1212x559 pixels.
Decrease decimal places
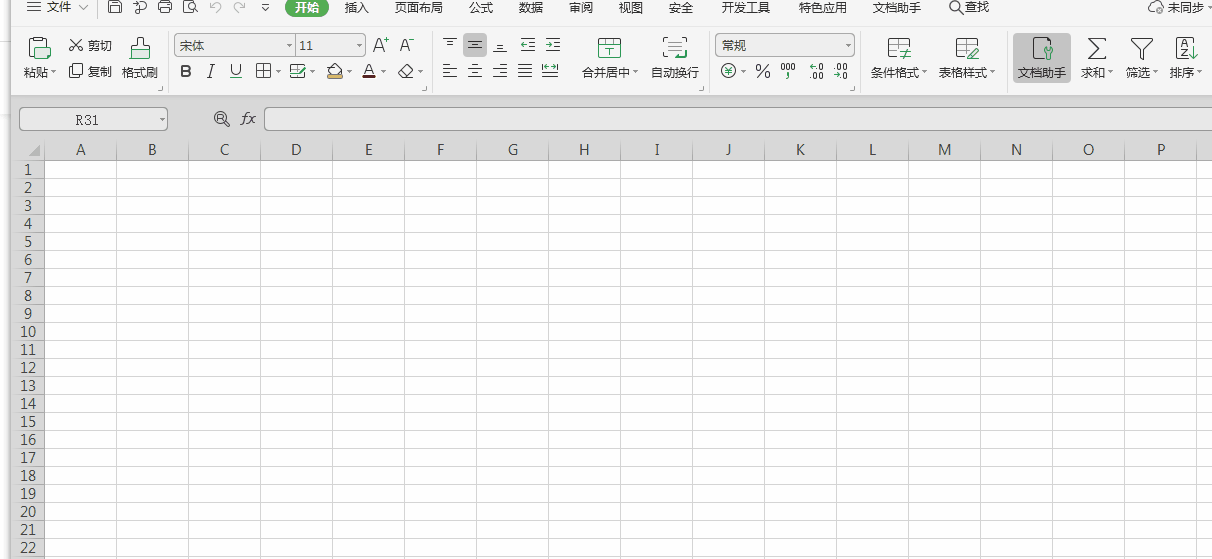pyautogui.click(x=841, y=71)
